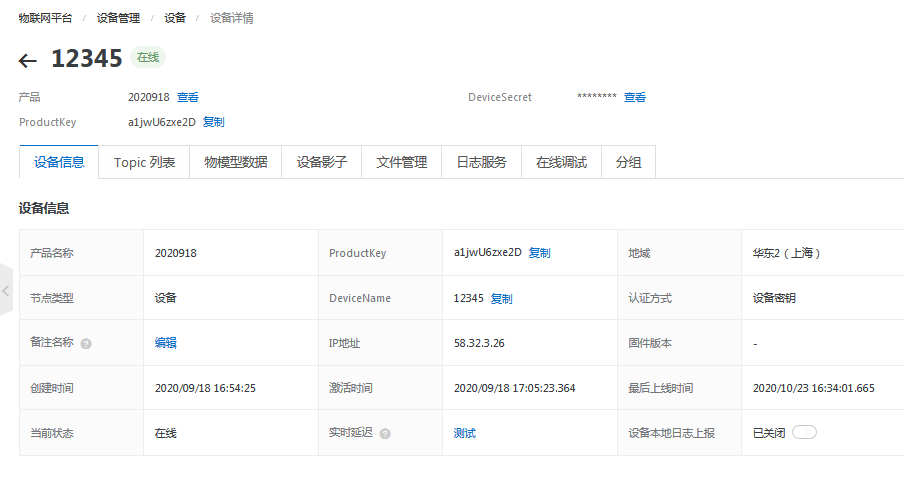This screenshot has height=479, width=904.
Task: Click 测试 link for real-time latency
Action: [x=465, y=433]
